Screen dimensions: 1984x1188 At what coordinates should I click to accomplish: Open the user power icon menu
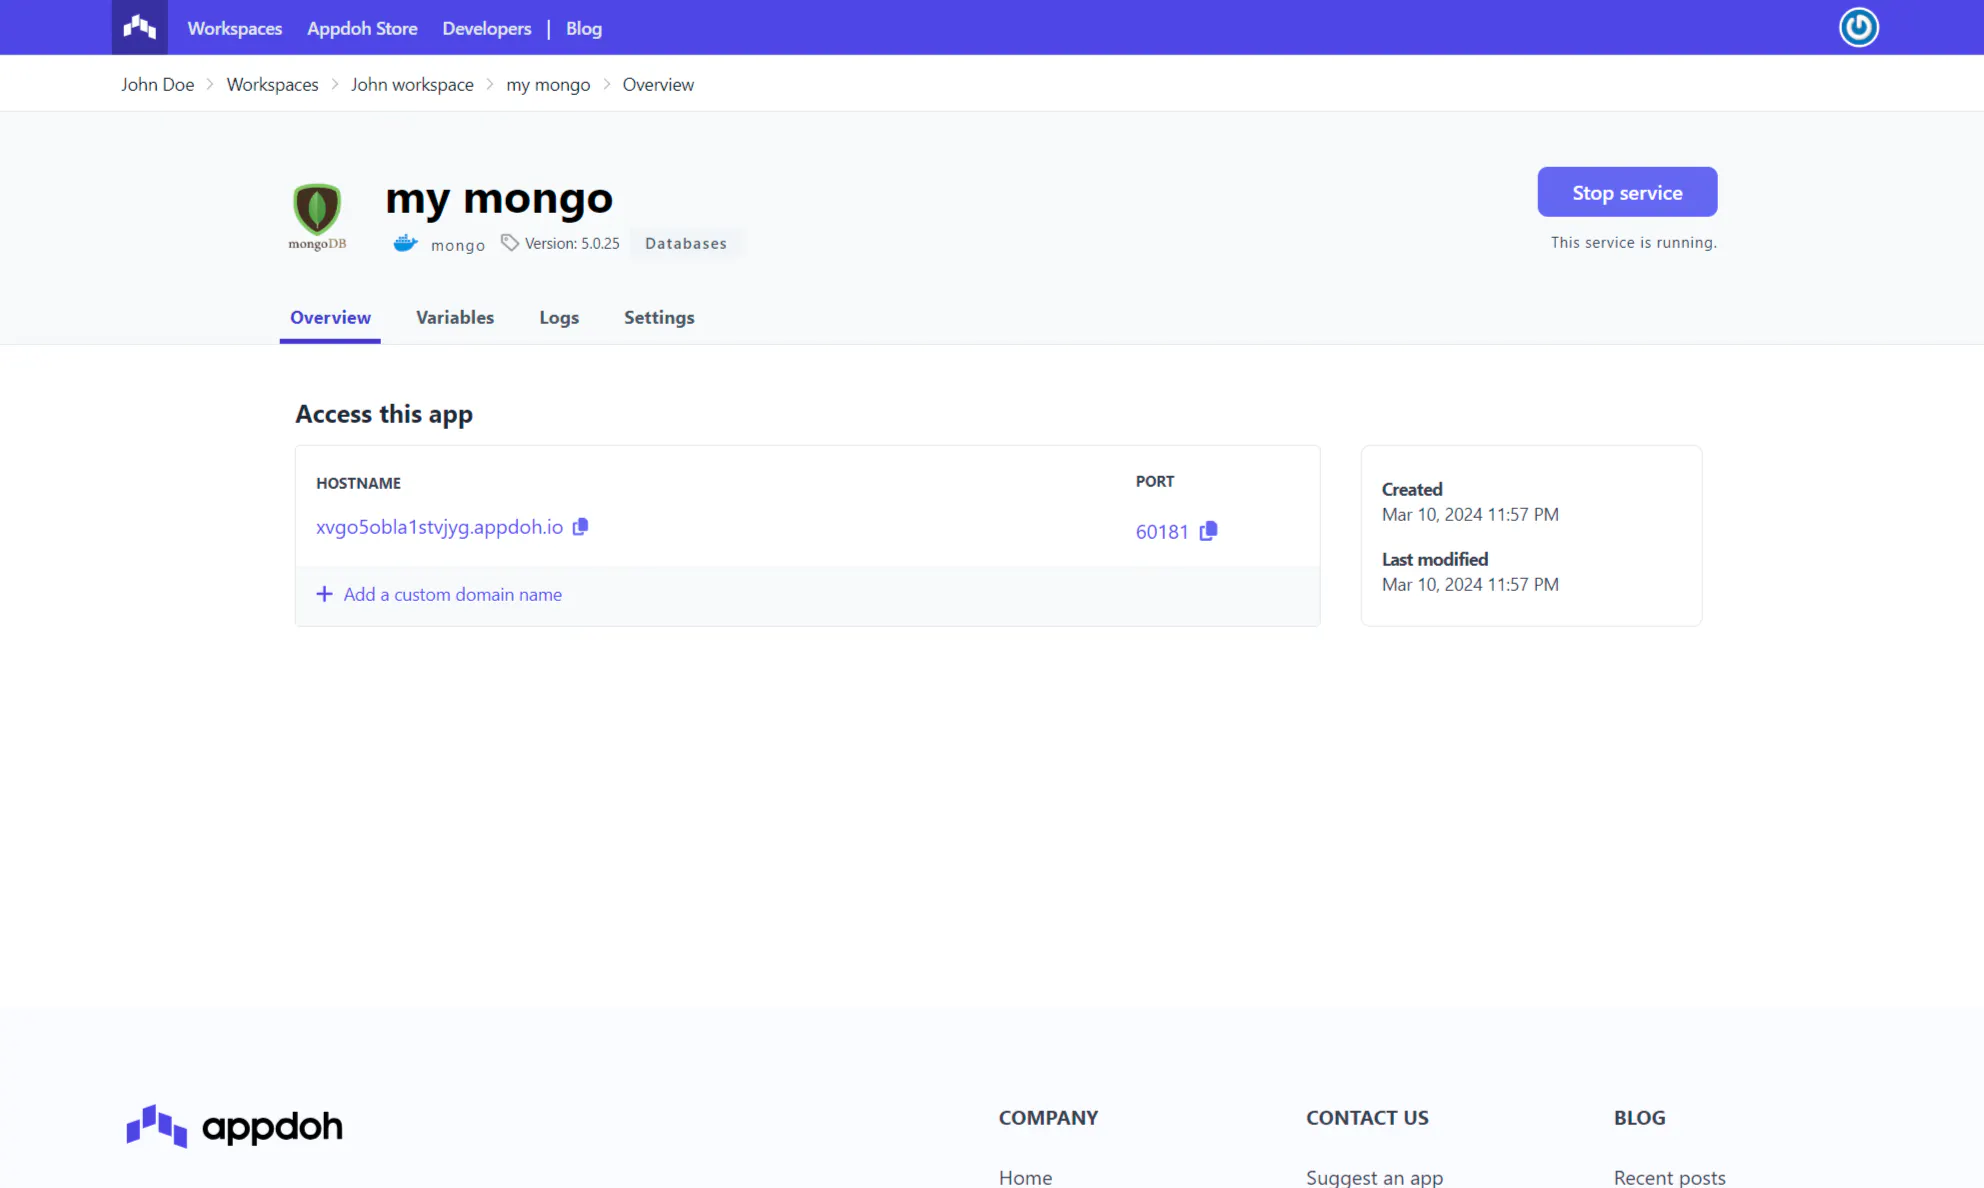point(1858,27)
